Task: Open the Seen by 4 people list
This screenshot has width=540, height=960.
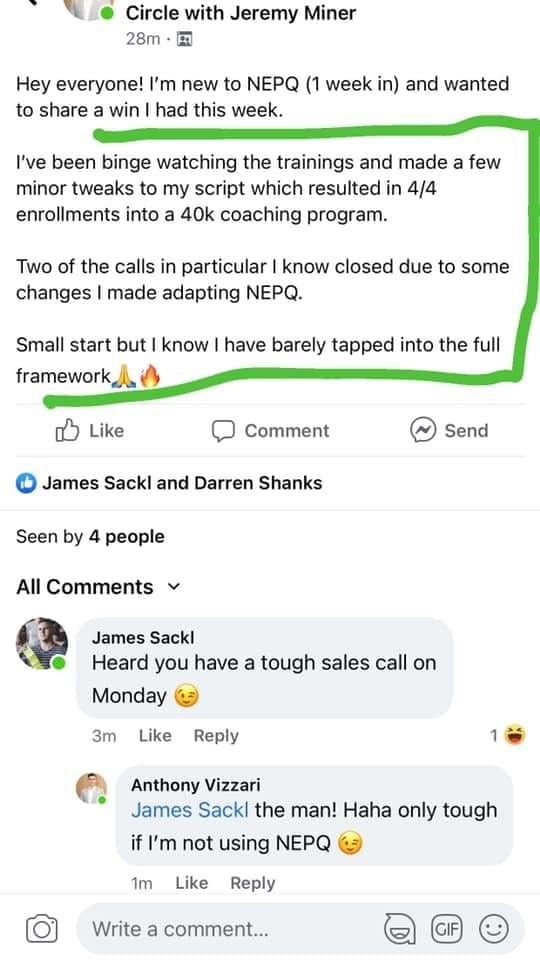Action: pos(90,537)
